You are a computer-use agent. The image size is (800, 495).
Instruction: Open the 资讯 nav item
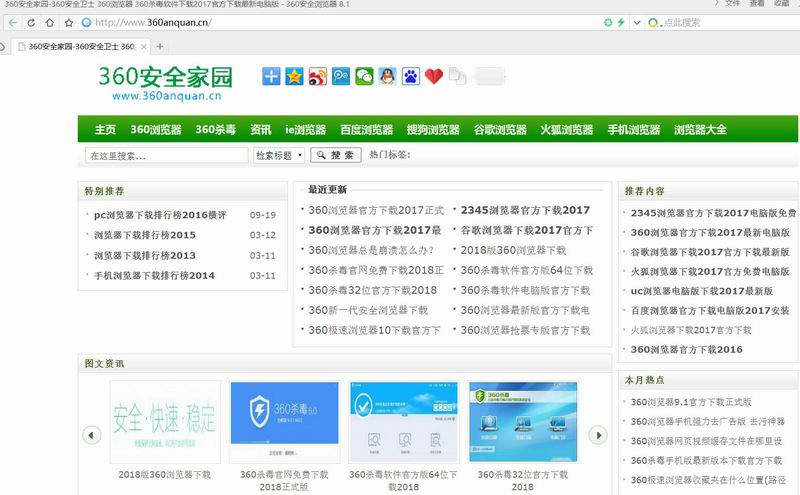pyautogui.click(x=261, y=130)
